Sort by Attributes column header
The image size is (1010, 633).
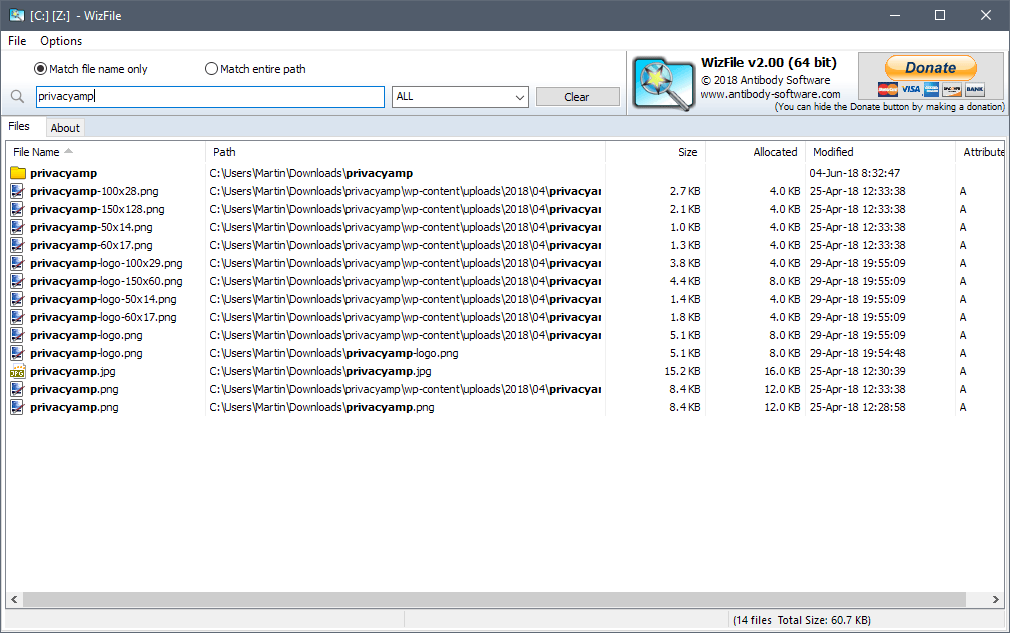[x=980, y=153]
